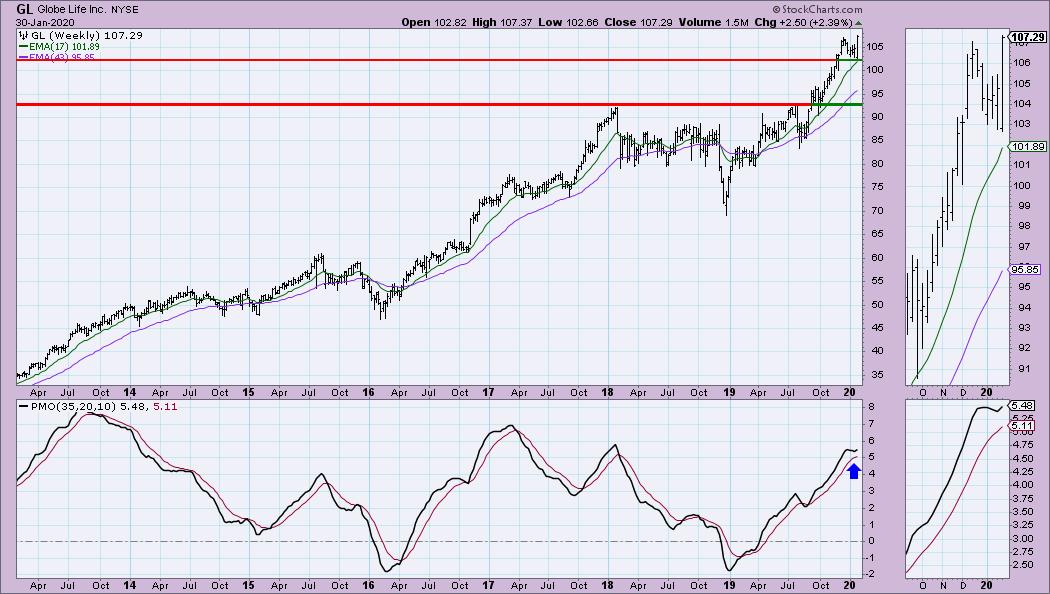Click the up triangle beside the change percent
This screenshot has width=1050, height=594.
(858, 23)
